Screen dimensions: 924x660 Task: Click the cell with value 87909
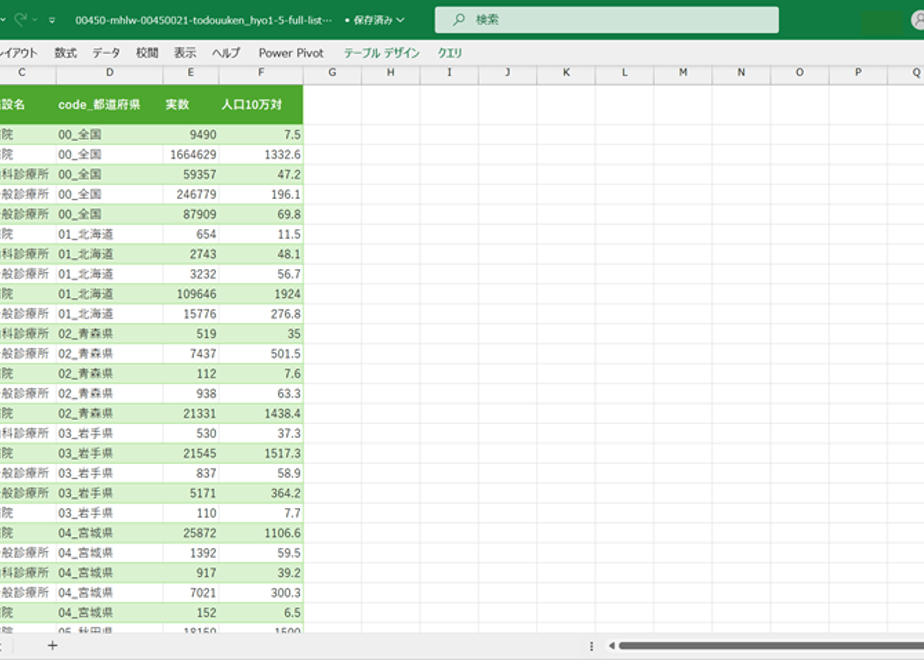[x=191, y=214]
